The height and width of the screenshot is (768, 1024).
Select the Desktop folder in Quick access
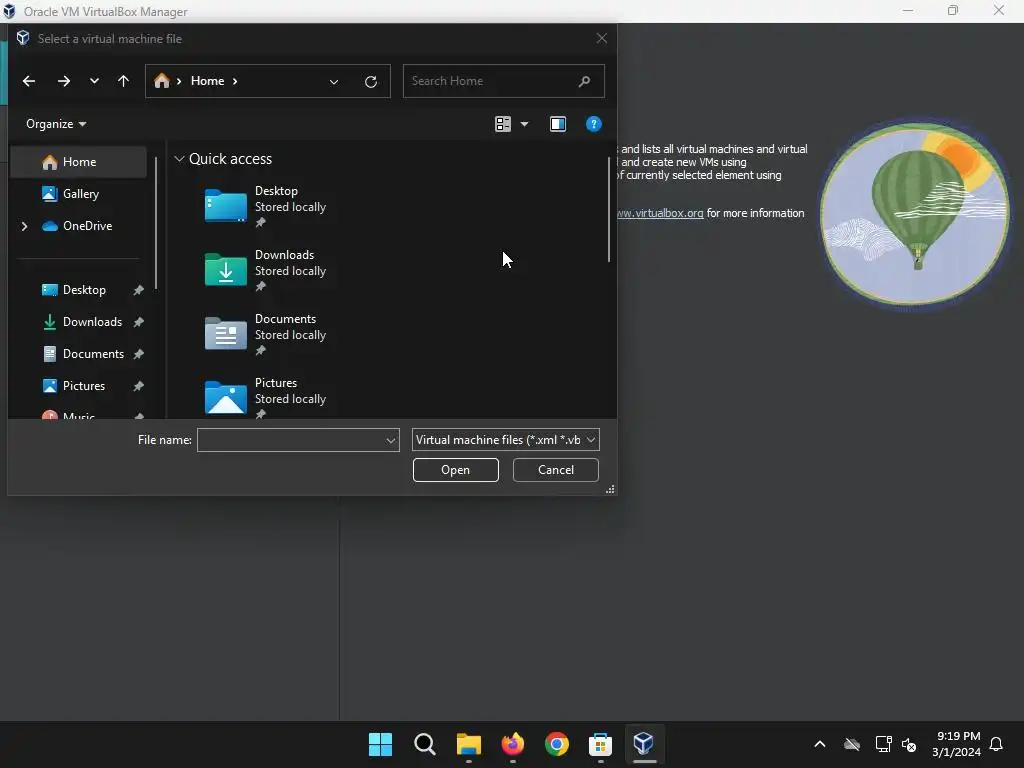click(266, 206)
